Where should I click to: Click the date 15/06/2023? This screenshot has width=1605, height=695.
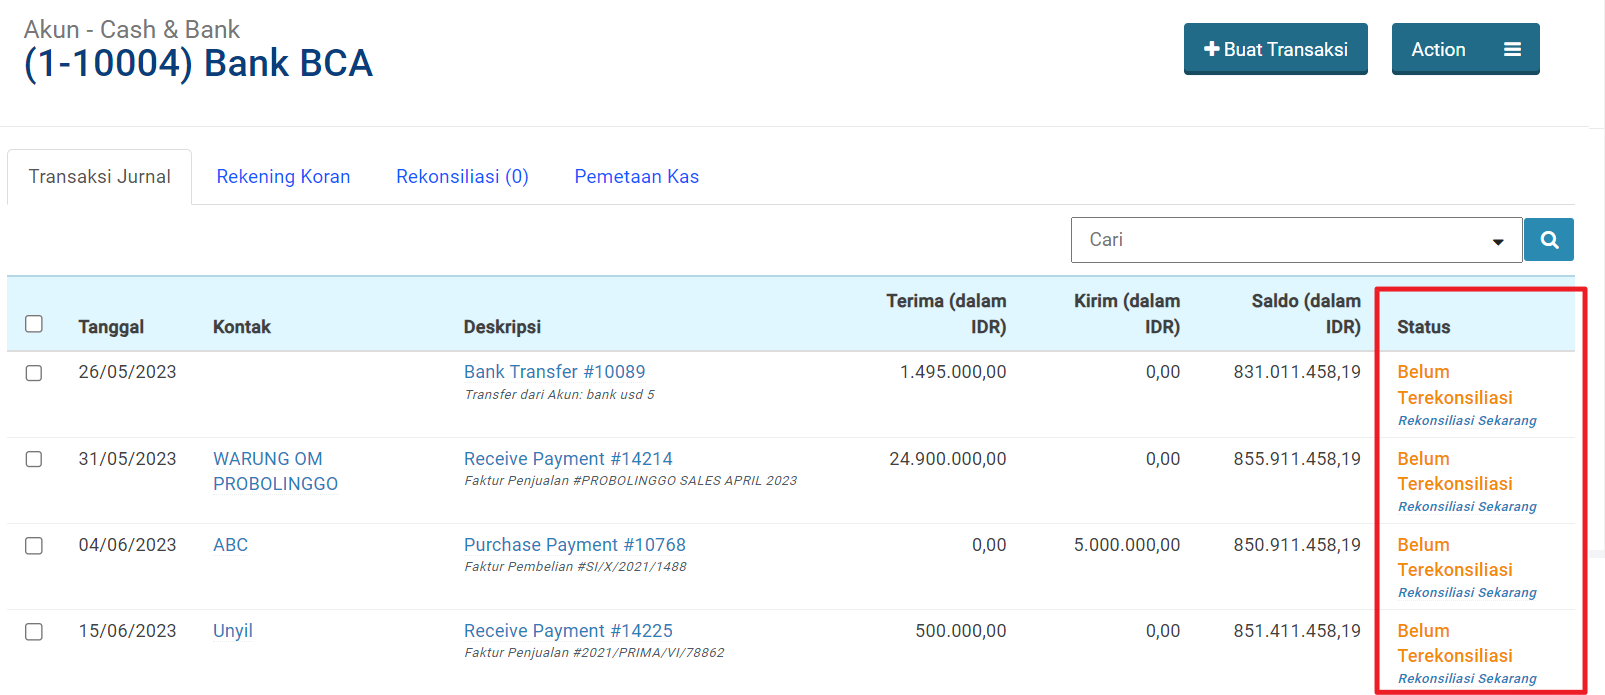127,631
